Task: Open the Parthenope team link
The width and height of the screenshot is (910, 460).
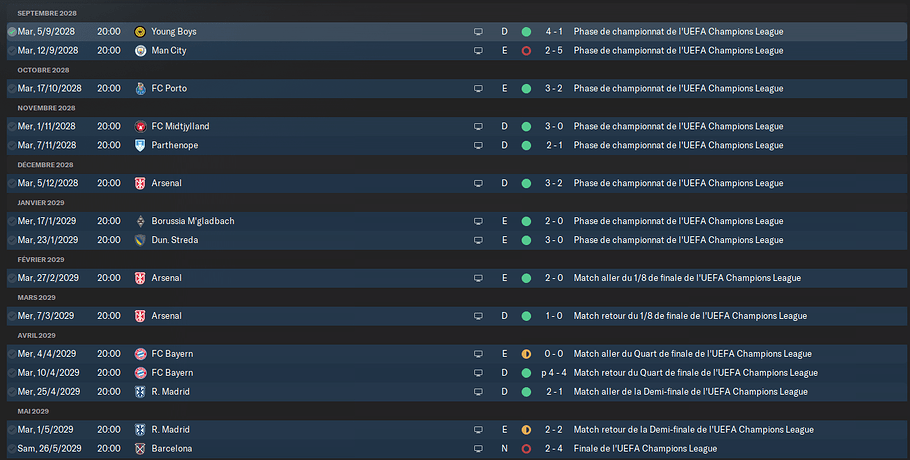Action: pyautogui.click(x=175, y=146)
